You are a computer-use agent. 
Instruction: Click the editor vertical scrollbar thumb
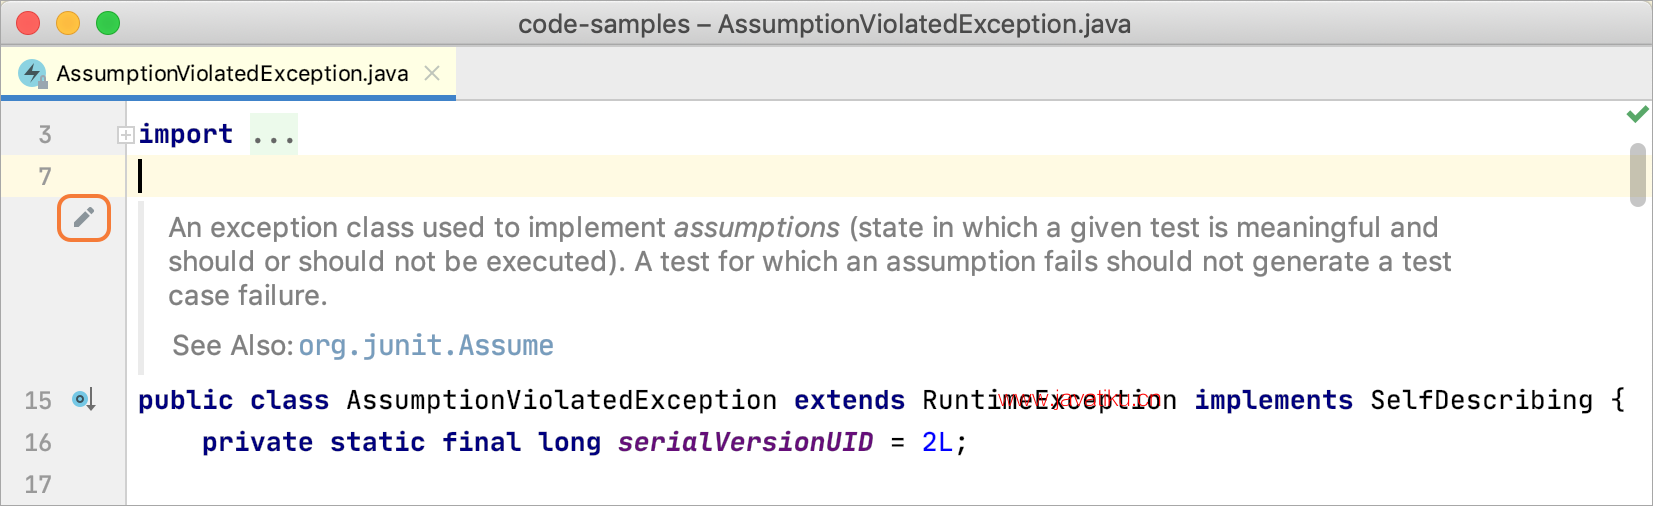coord(1637,175)
